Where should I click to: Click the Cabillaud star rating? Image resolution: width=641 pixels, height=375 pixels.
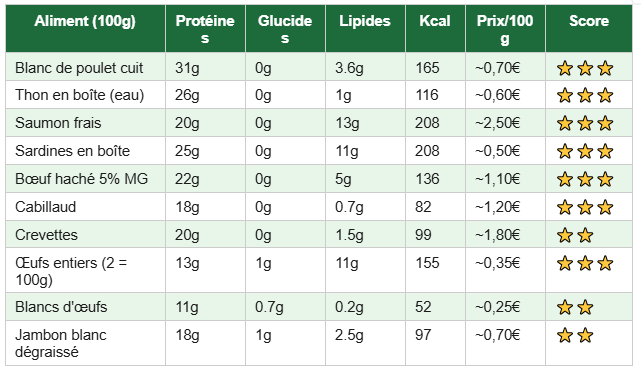pos(585,207)
